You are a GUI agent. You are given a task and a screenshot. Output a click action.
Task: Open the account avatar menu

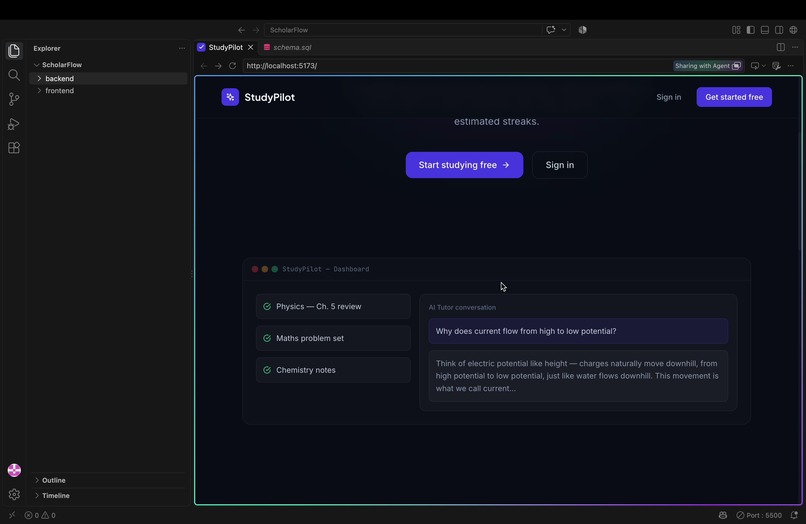pyautogui.click(x=14, y=470)
